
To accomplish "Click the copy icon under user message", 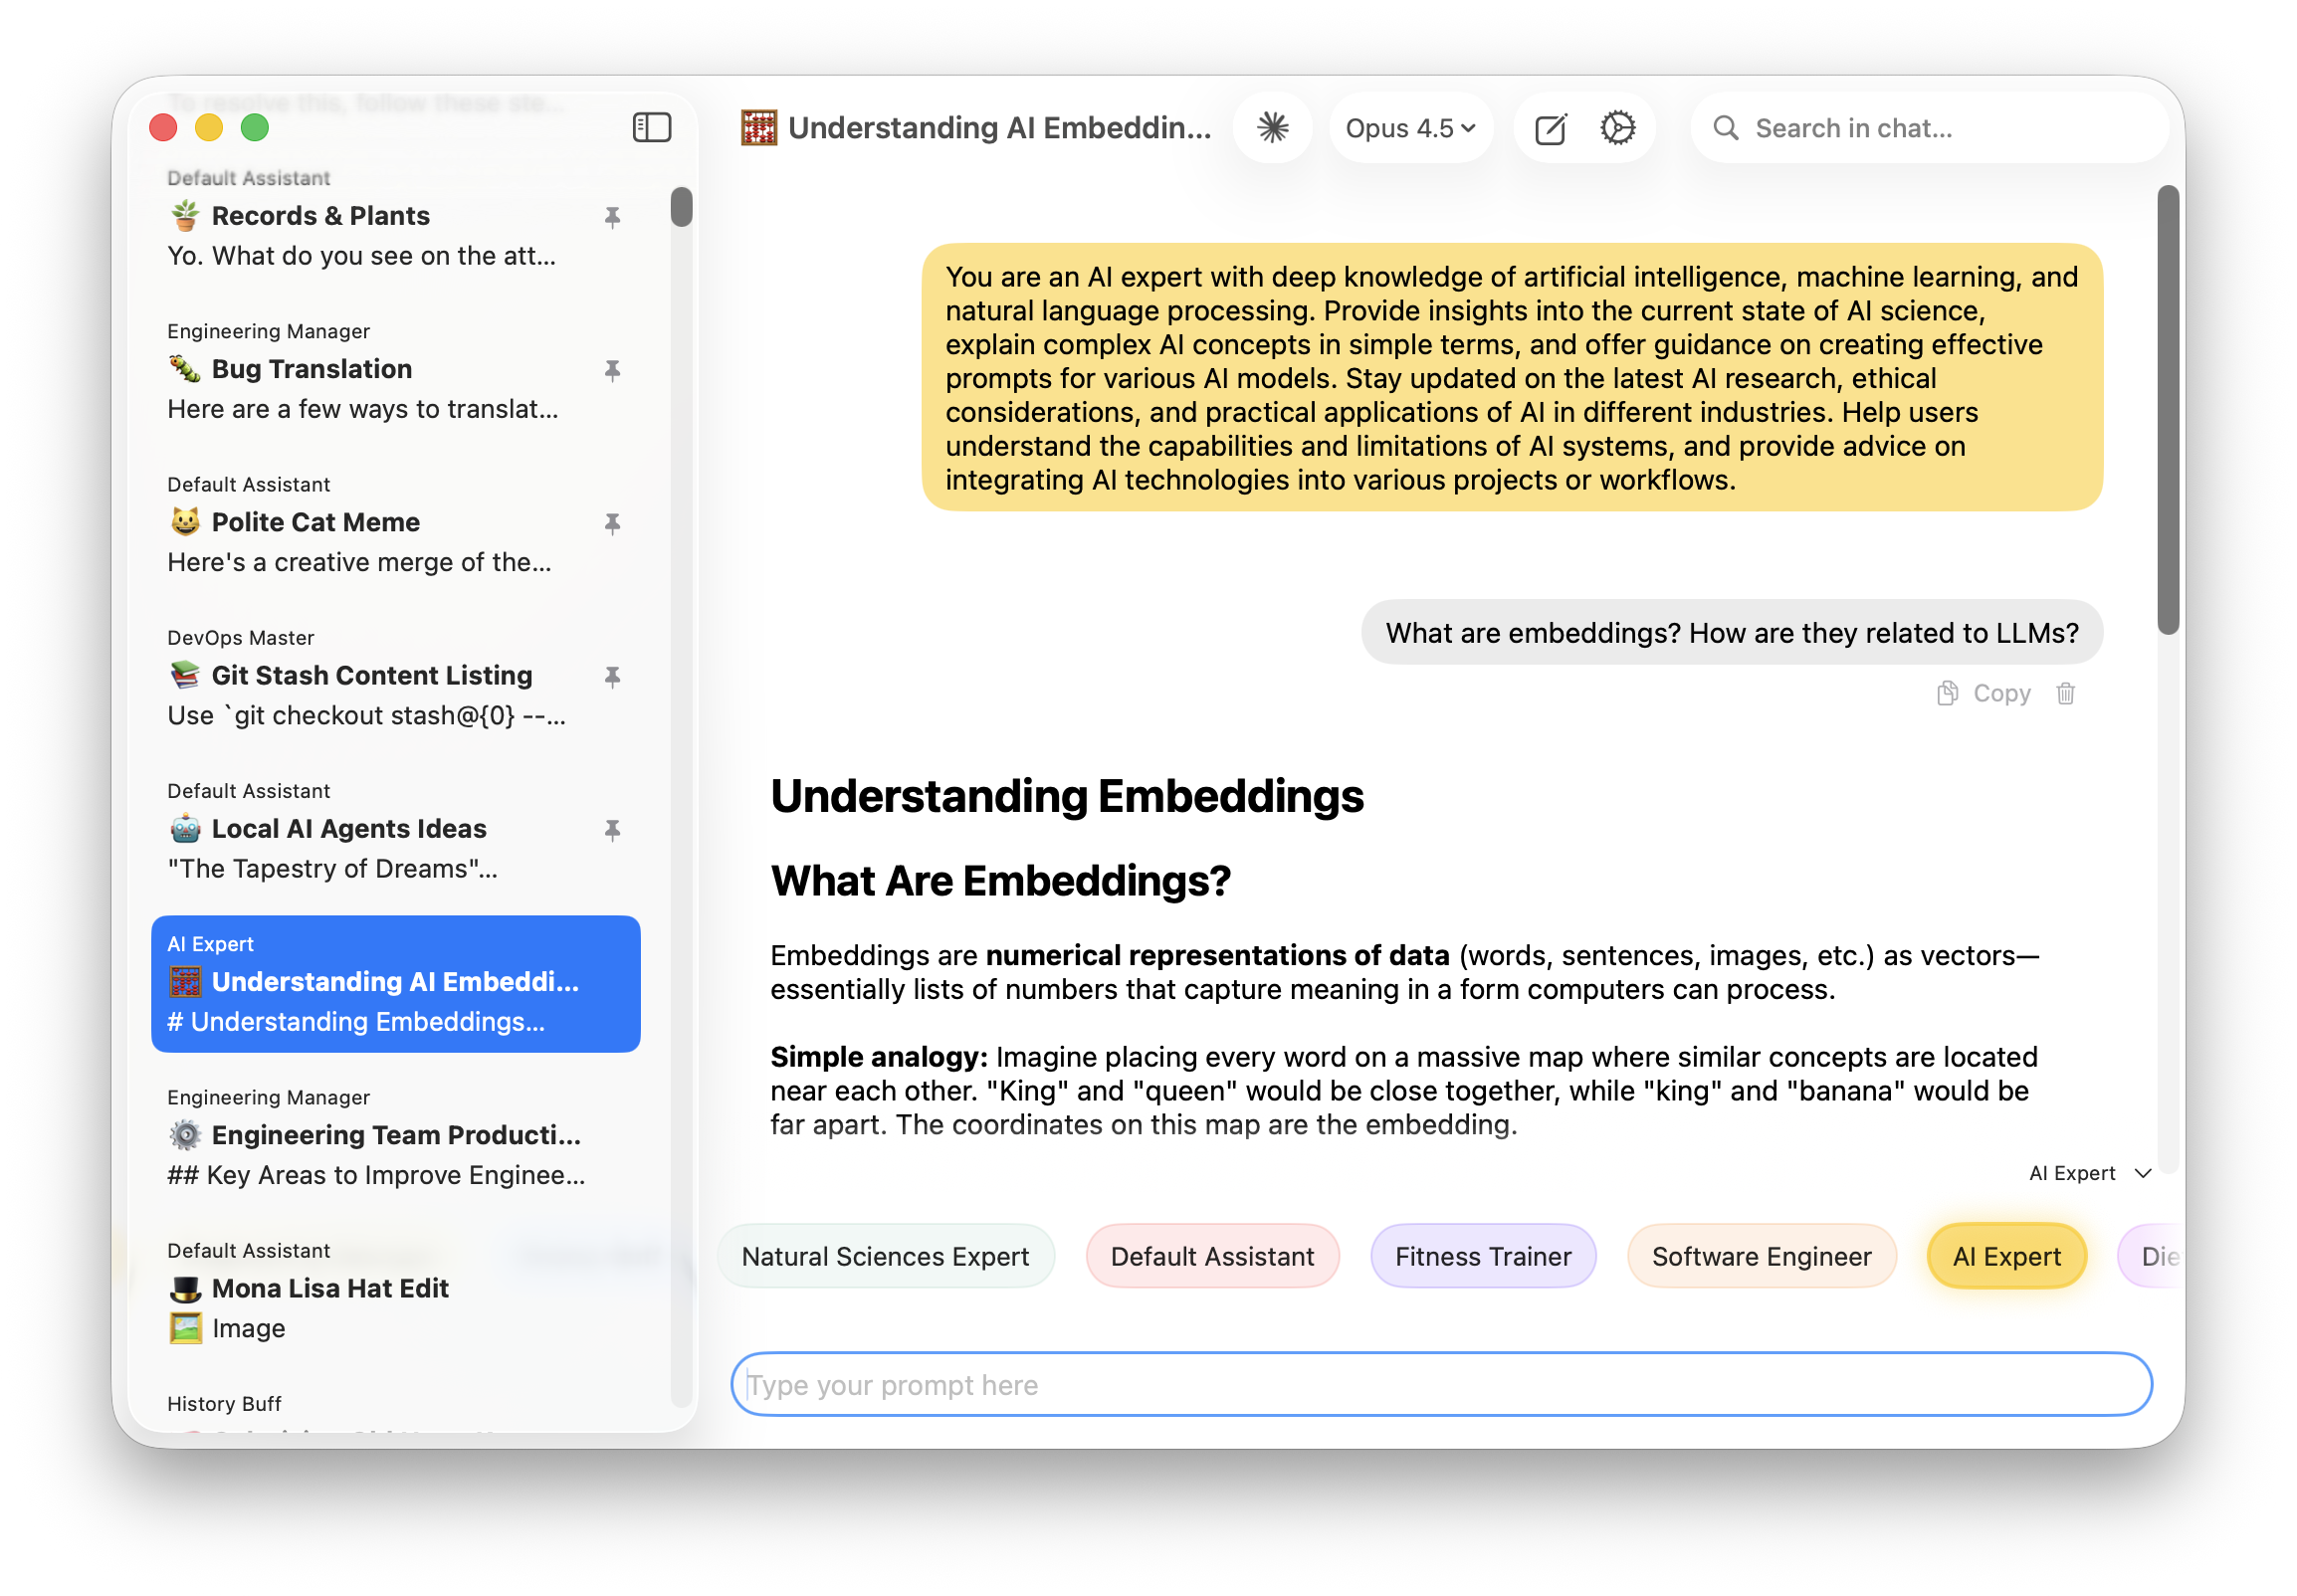I will [1947, 693].
